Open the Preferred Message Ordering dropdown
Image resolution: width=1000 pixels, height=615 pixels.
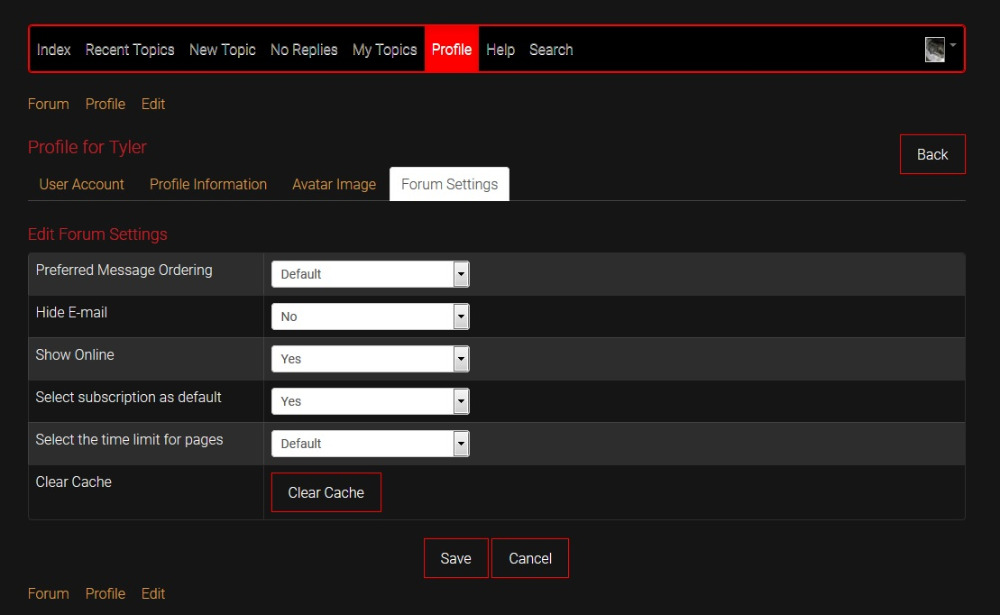click(370, 274)
